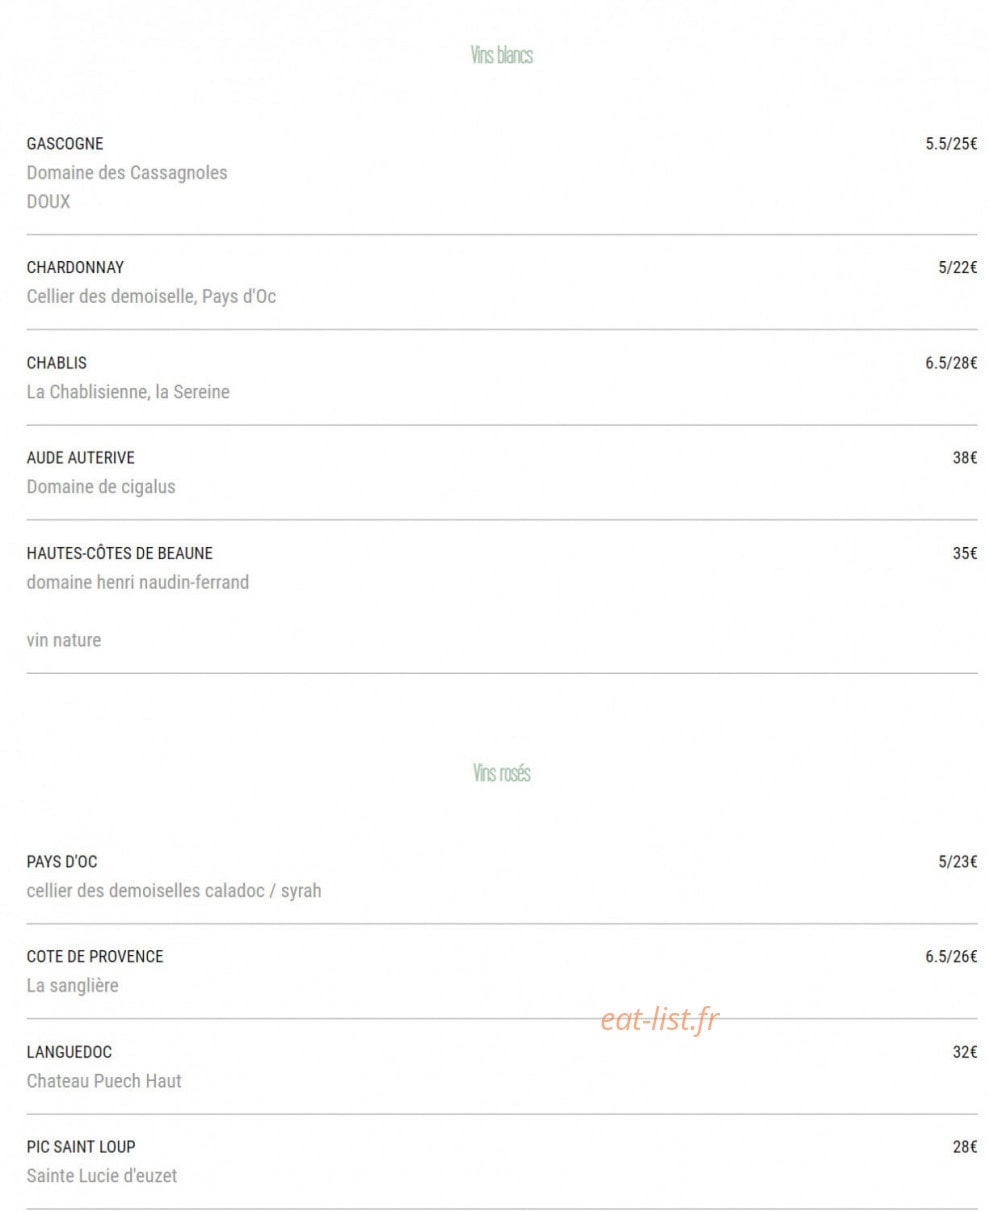Select the PAYS D'OC rosé title

click(x=62, y=862)
